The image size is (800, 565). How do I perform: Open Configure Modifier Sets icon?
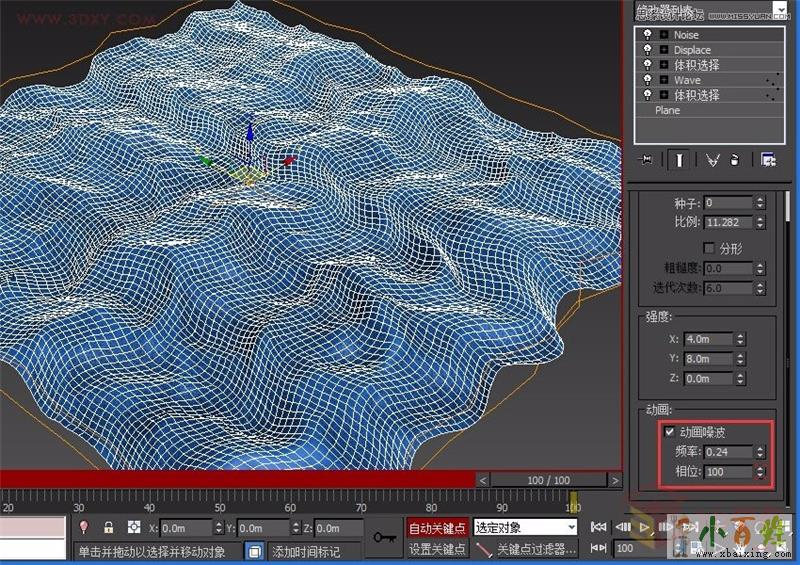tap(768, 160)
